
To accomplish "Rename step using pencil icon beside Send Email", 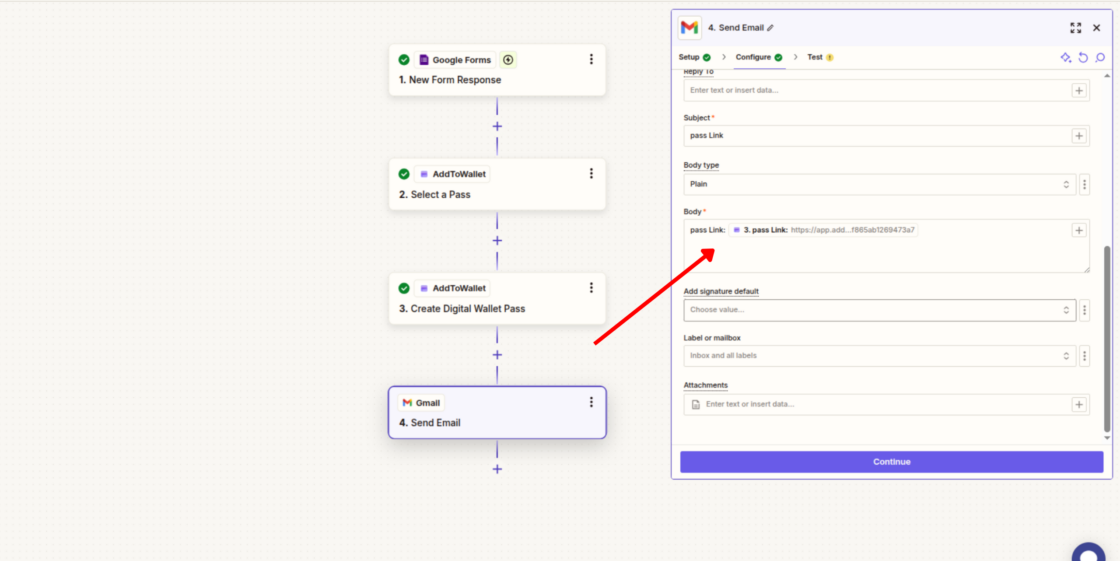I will pos(770,28).
